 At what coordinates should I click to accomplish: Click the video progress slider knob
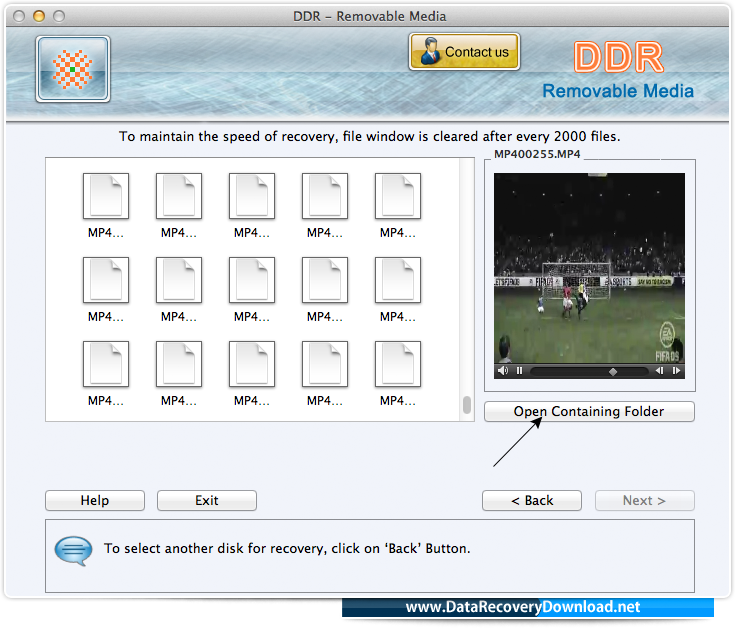point(613,372)
